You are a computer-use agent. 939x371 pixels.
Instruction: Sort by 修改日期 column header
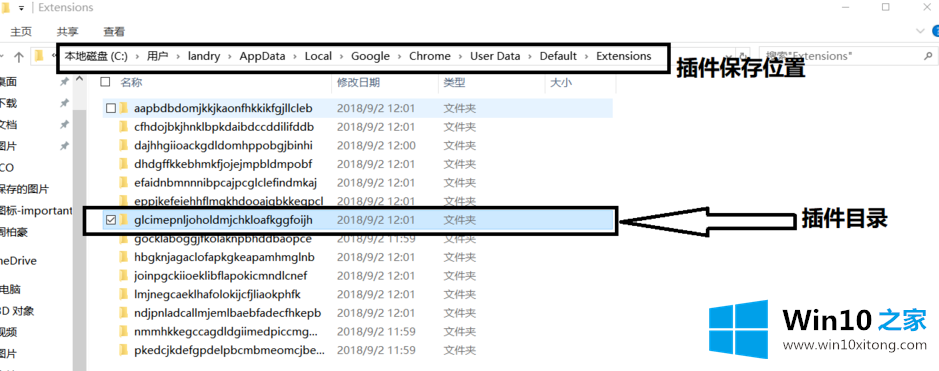tap(358, 83)
